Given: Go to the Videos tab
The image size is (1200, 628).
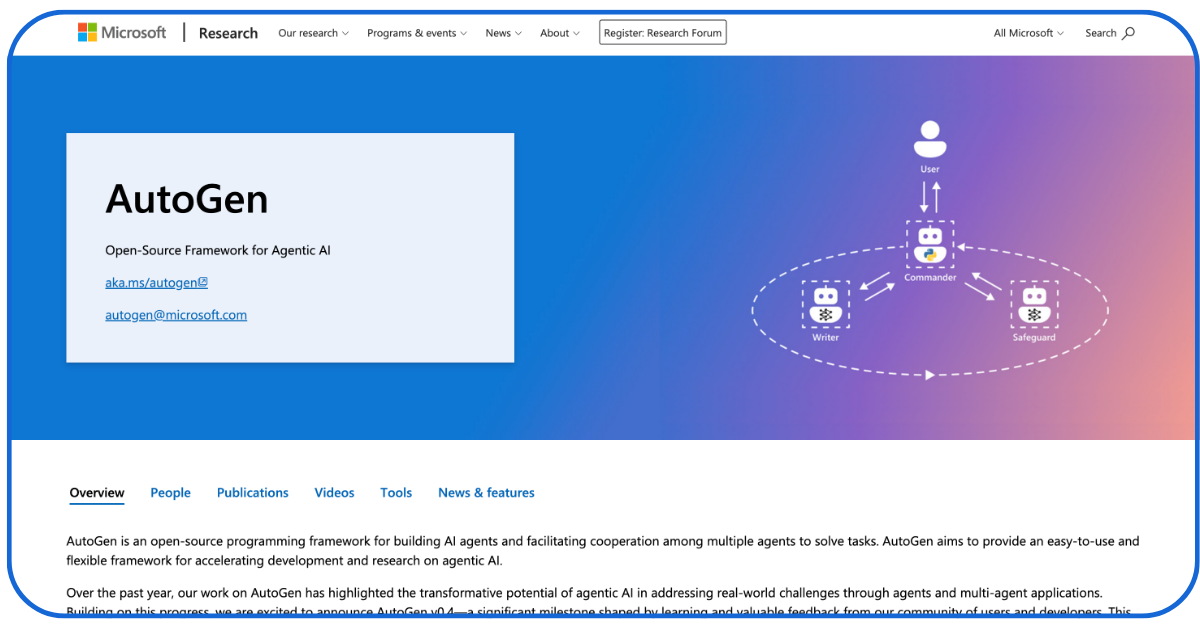Looking at the screenshot, I should 334,493.
